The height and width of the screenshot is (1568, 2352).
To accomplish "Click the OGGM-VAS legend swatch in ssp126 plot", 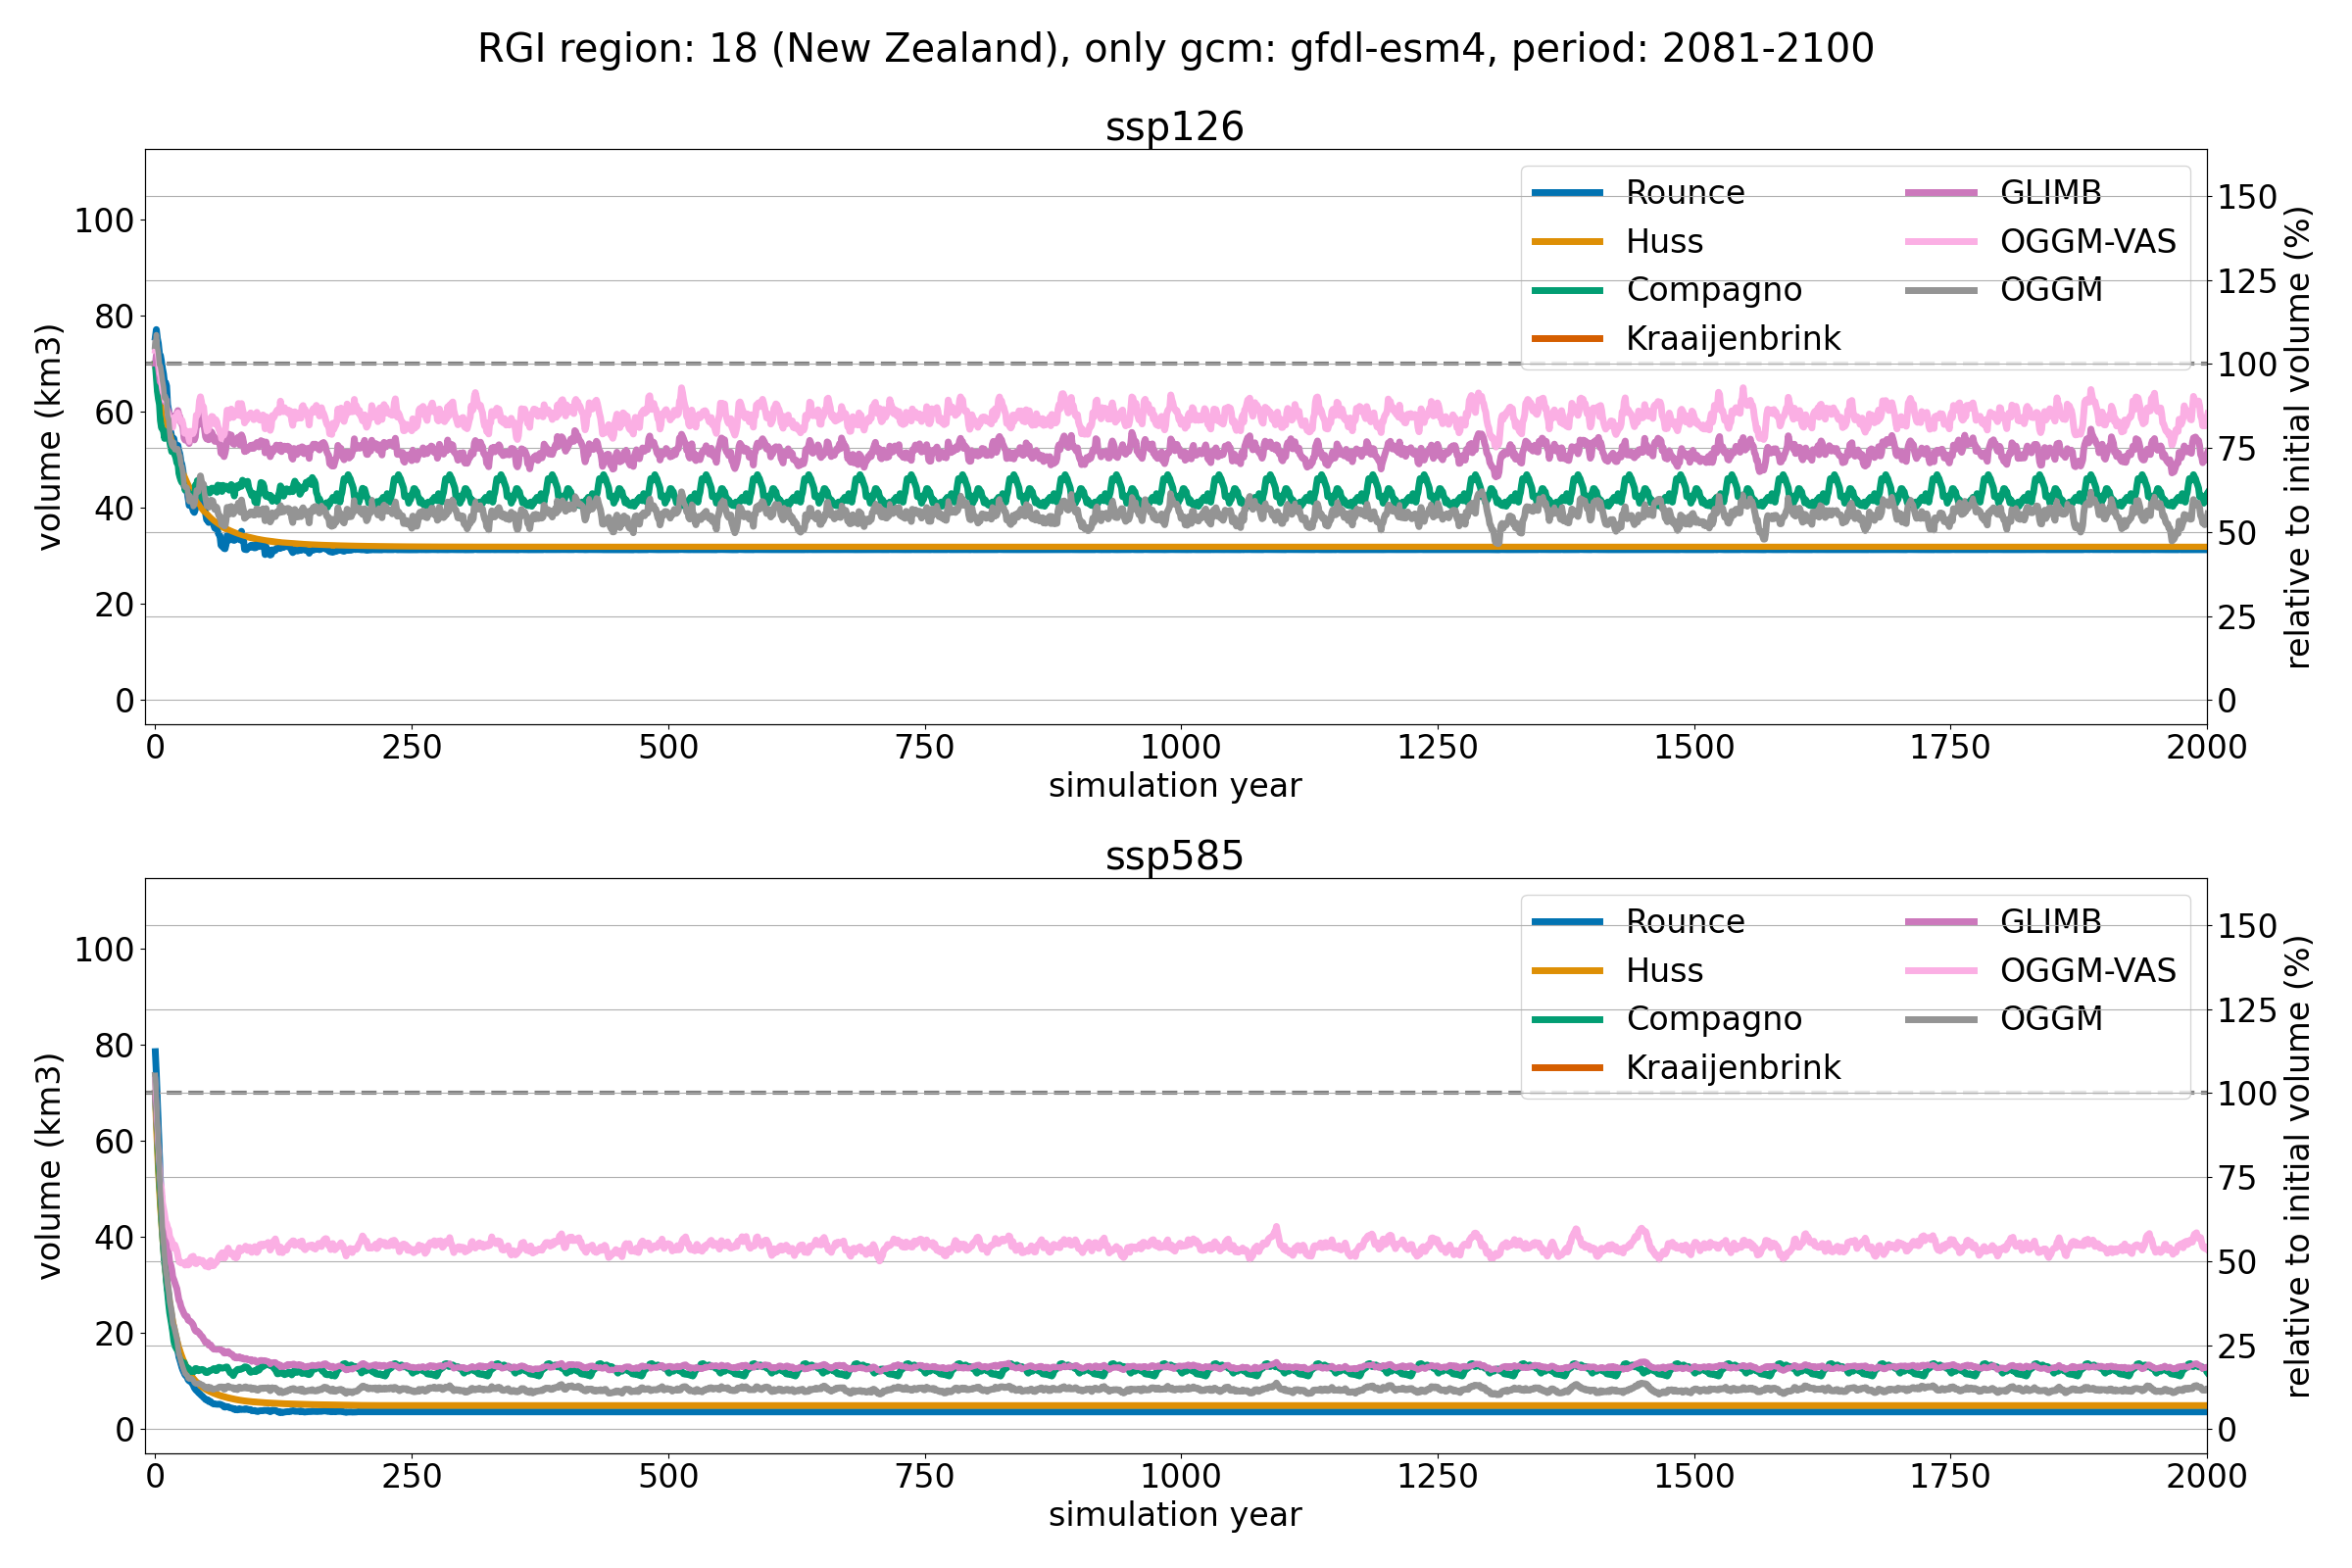I will (x=1941, y=241).
